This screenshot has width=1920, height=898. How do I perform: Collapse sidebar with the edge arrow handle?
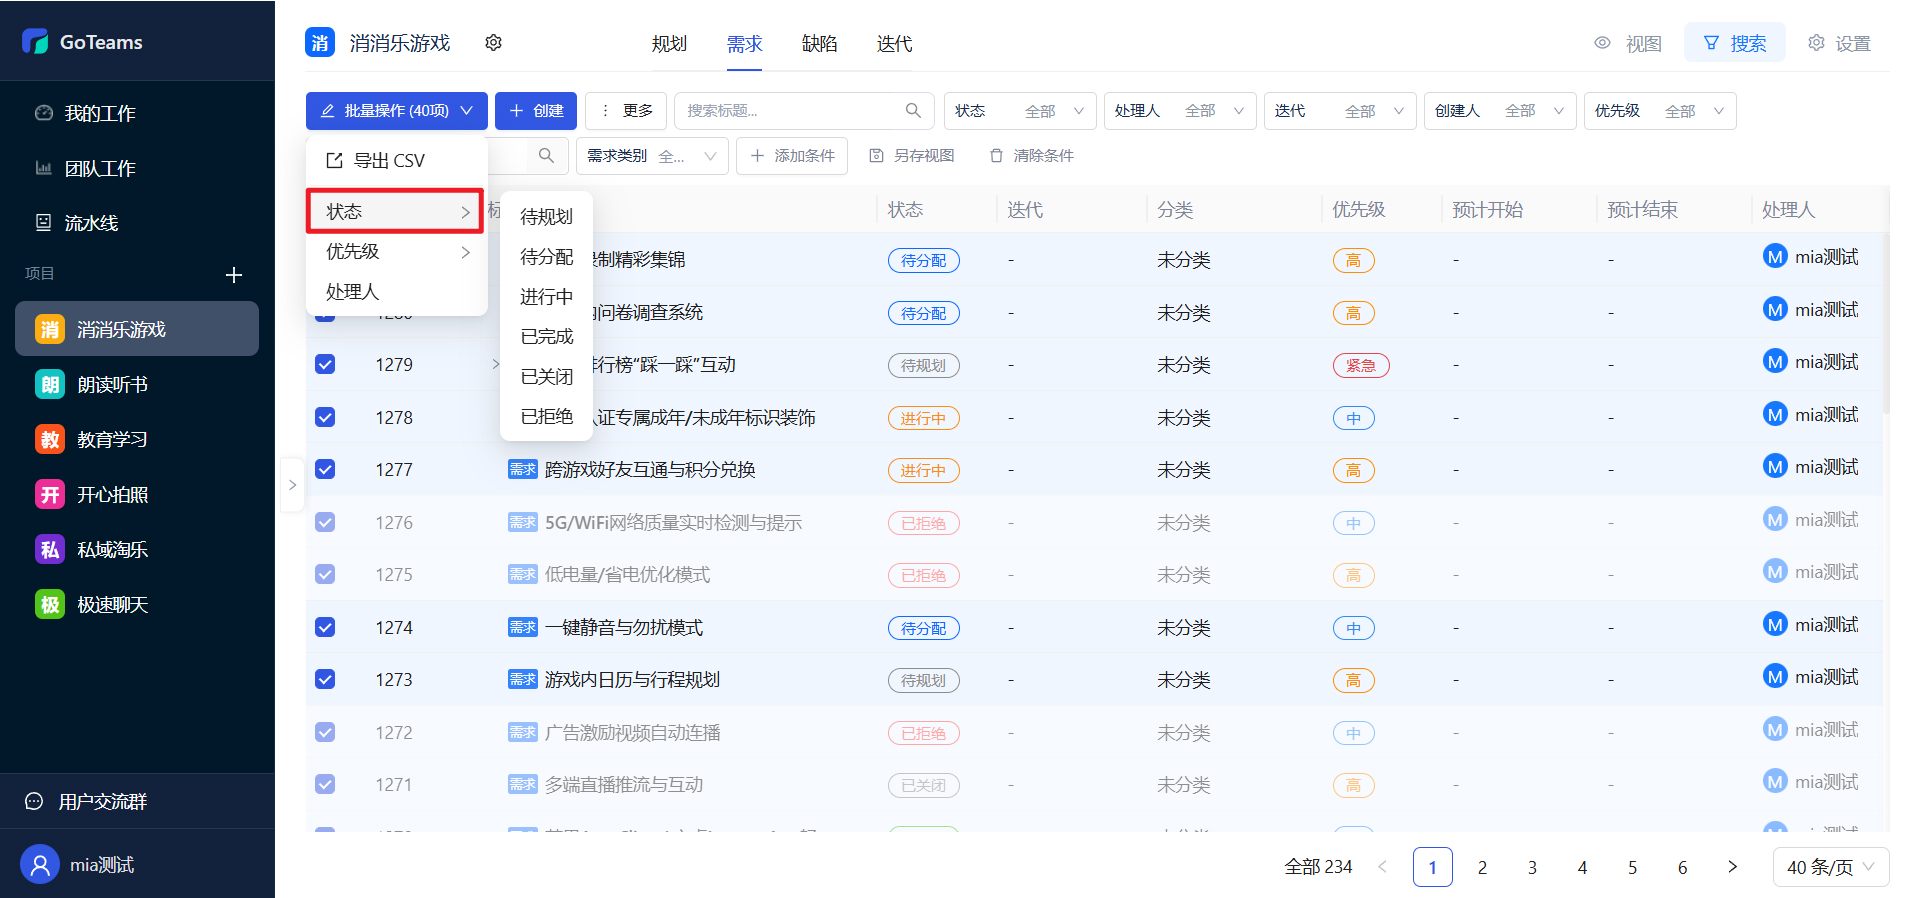[x=292, y=485]
